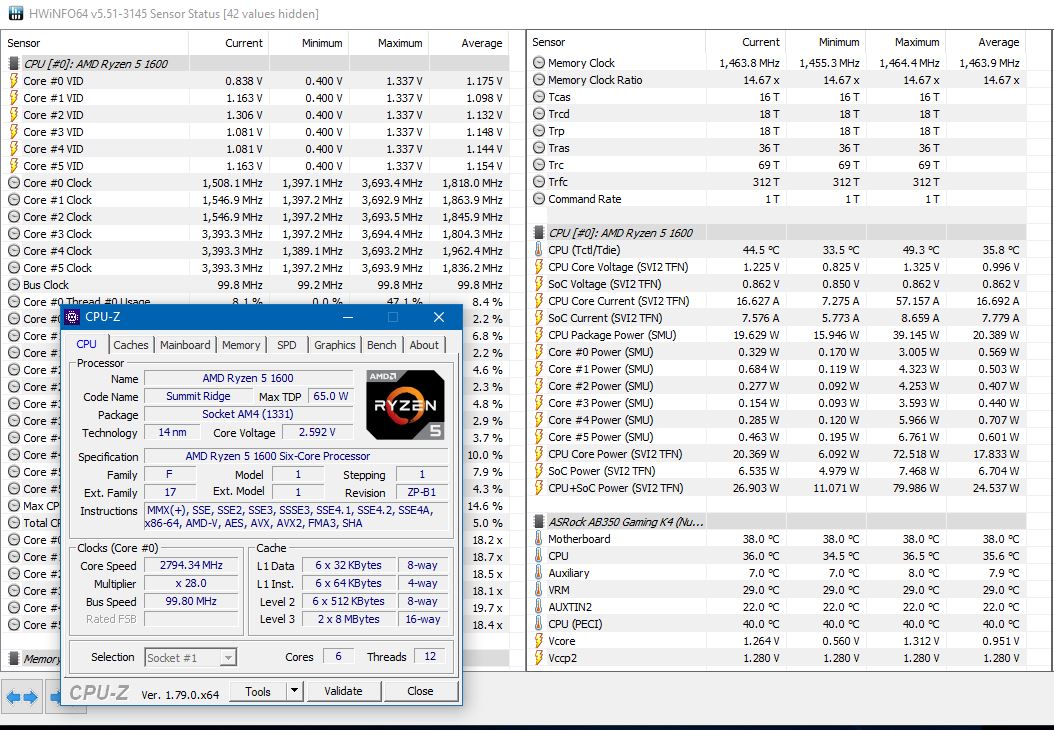Click the blue left-right arrows button in HWiNFO toolbar

coord(22,697)
